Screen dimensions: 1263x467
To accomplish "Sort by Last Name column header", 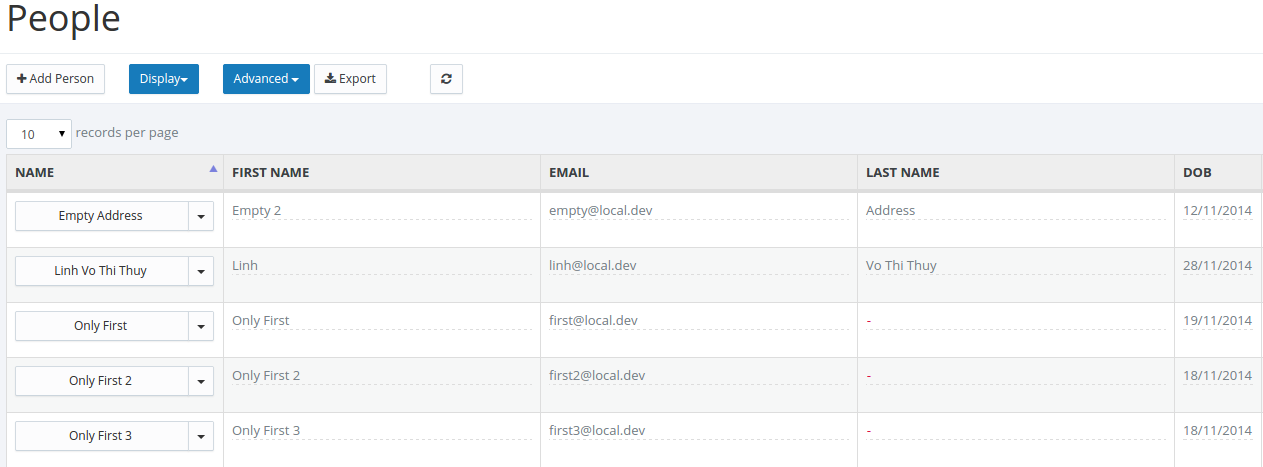I will (x=1015, y=172).
